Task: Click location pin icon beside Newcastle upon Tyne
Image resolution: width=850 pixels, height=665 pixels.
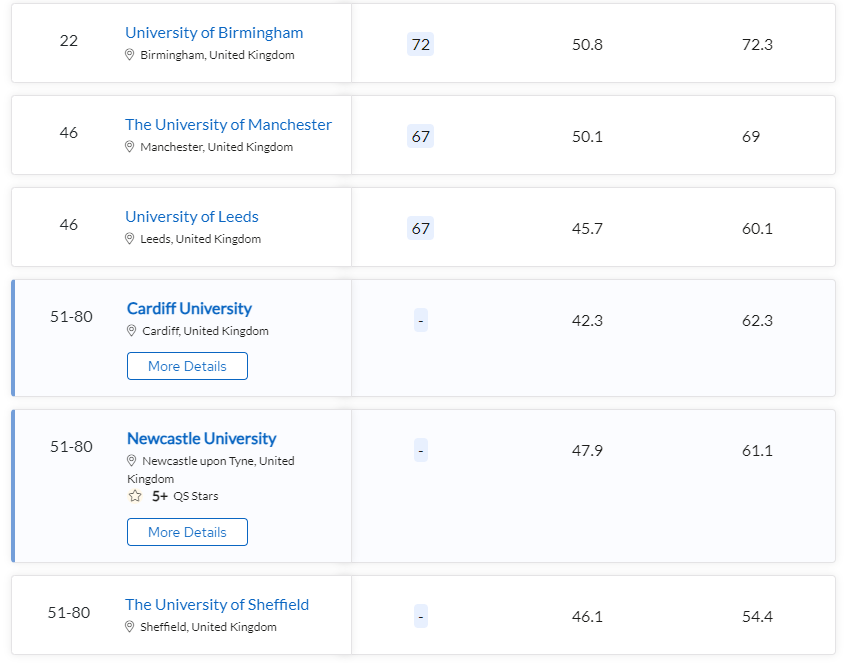Action: (x=132, y=461)
